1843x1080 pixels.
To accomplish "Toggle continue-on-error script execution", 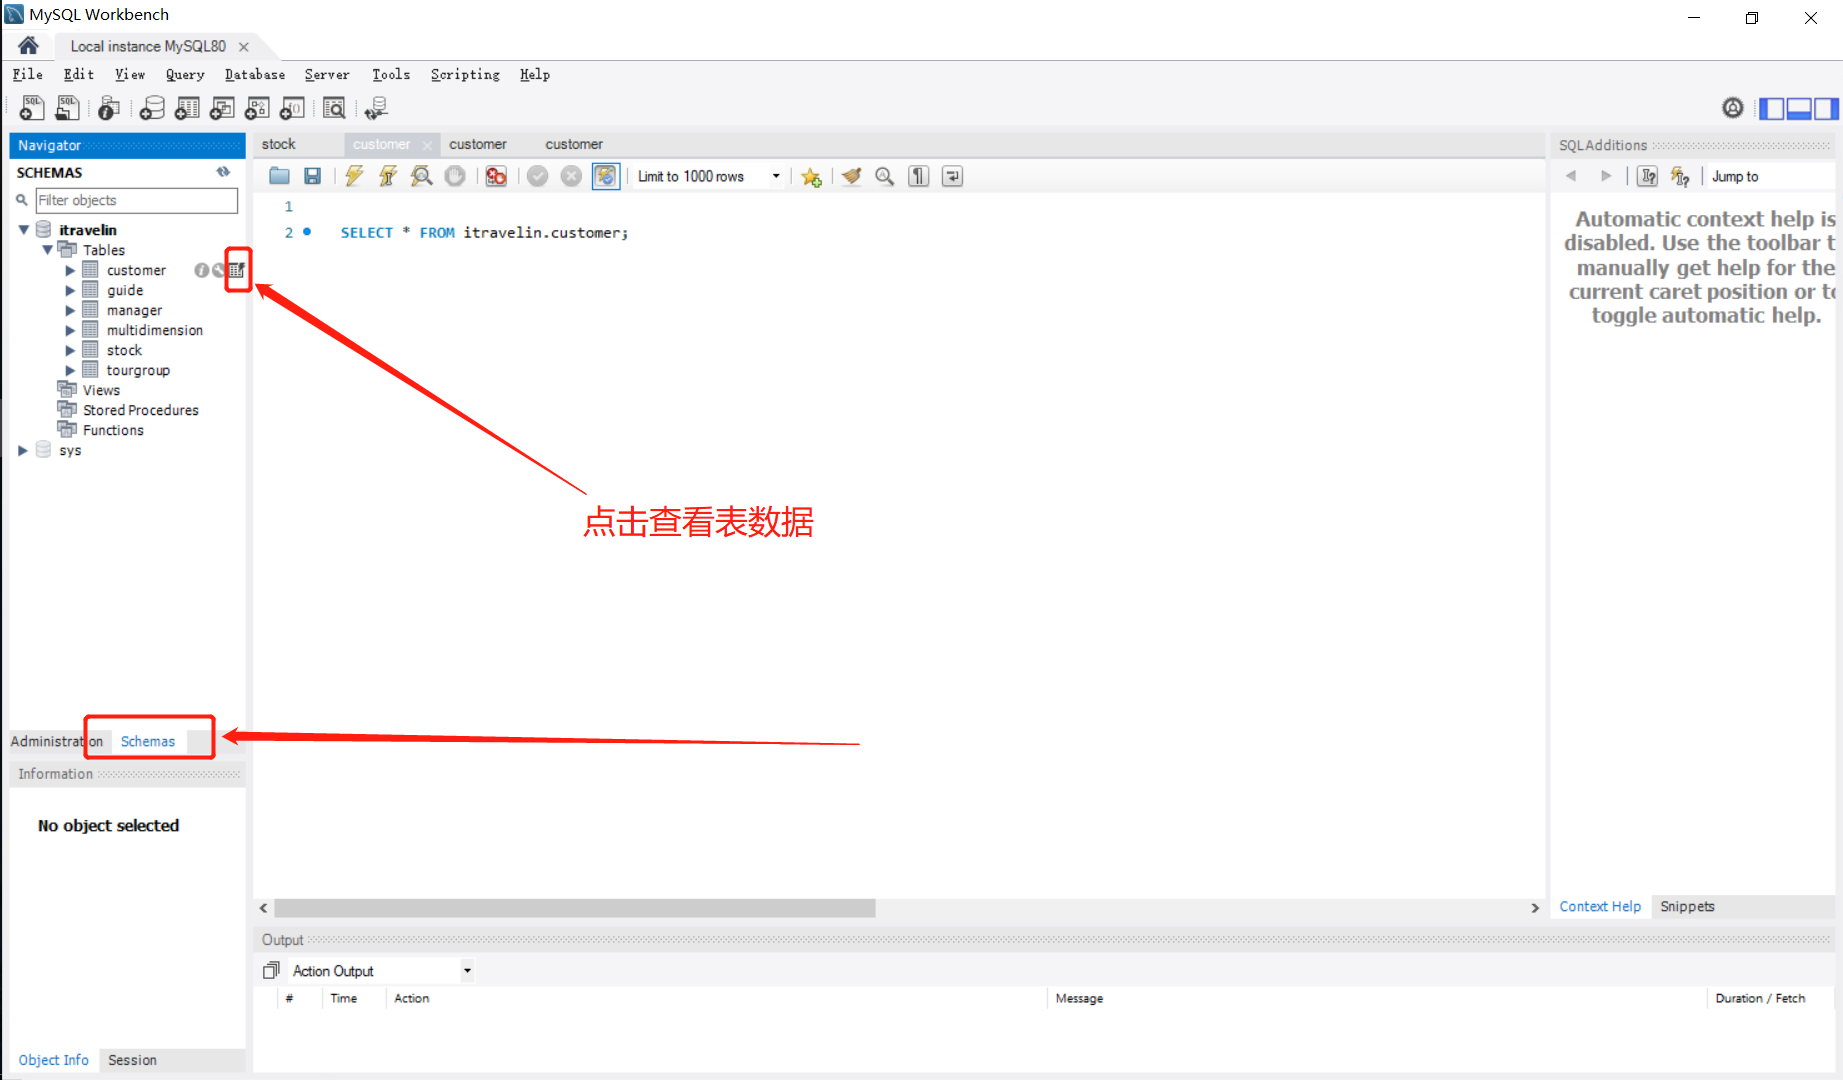I will click(x=496, y=176).
